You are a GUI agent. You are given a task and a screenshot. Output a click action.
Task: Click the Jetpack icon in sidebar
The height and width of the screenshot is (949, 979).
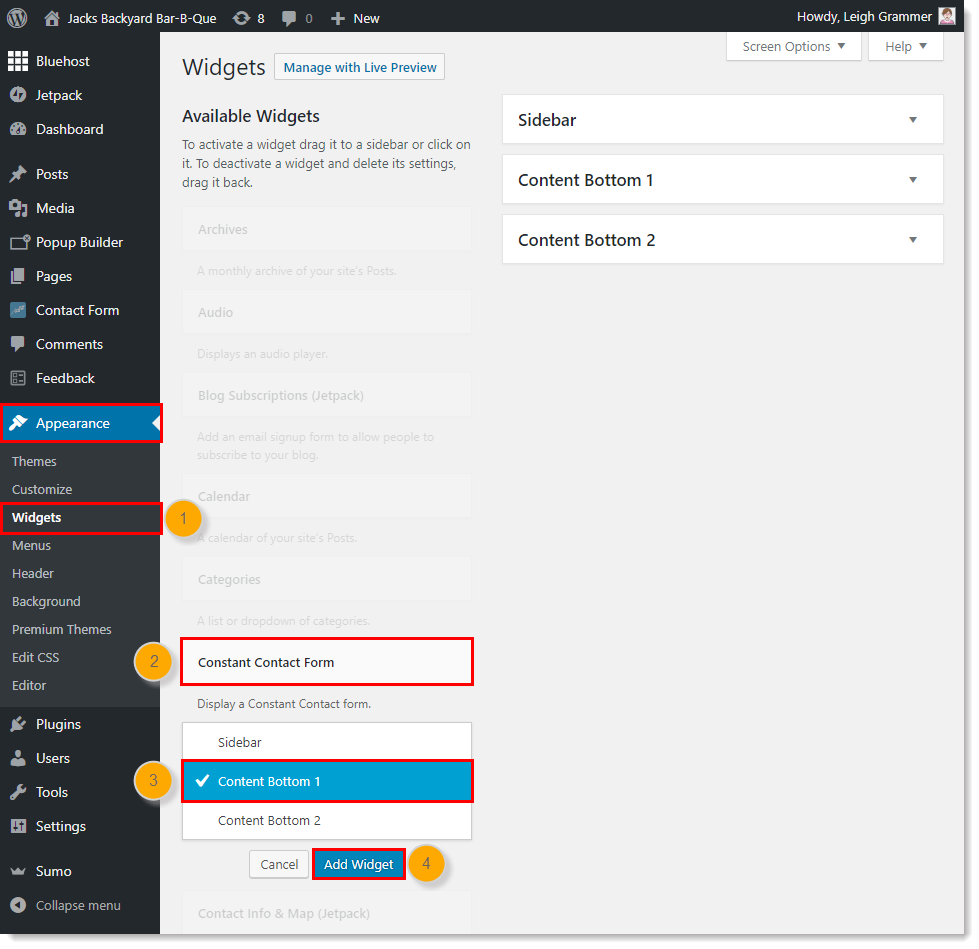(18, 95)
